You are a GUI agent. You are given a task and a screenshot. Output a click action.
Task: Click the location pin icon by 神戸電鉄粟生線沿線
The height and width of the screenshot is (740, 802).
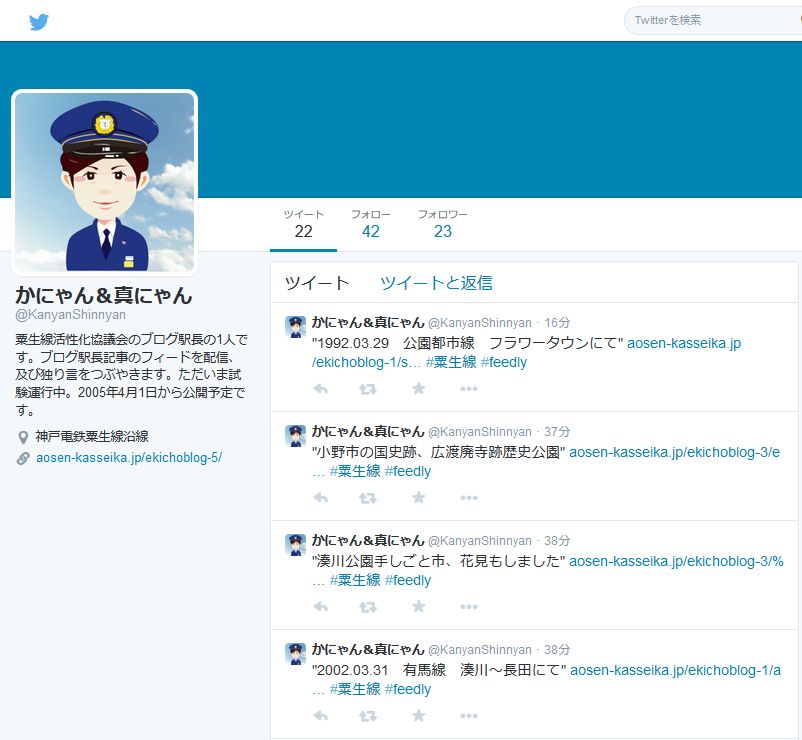point(23,437)
